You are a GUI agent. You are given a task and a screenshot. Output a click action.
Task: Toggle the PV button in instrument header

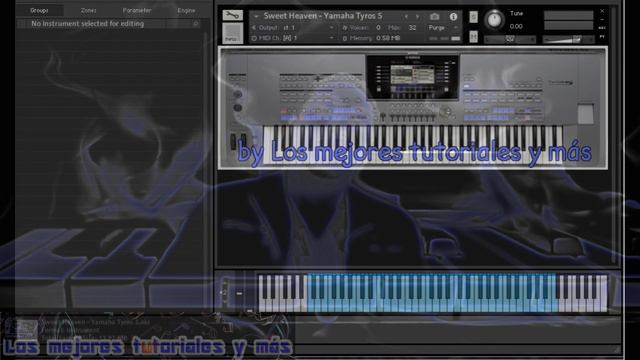[x=602, y=37]
